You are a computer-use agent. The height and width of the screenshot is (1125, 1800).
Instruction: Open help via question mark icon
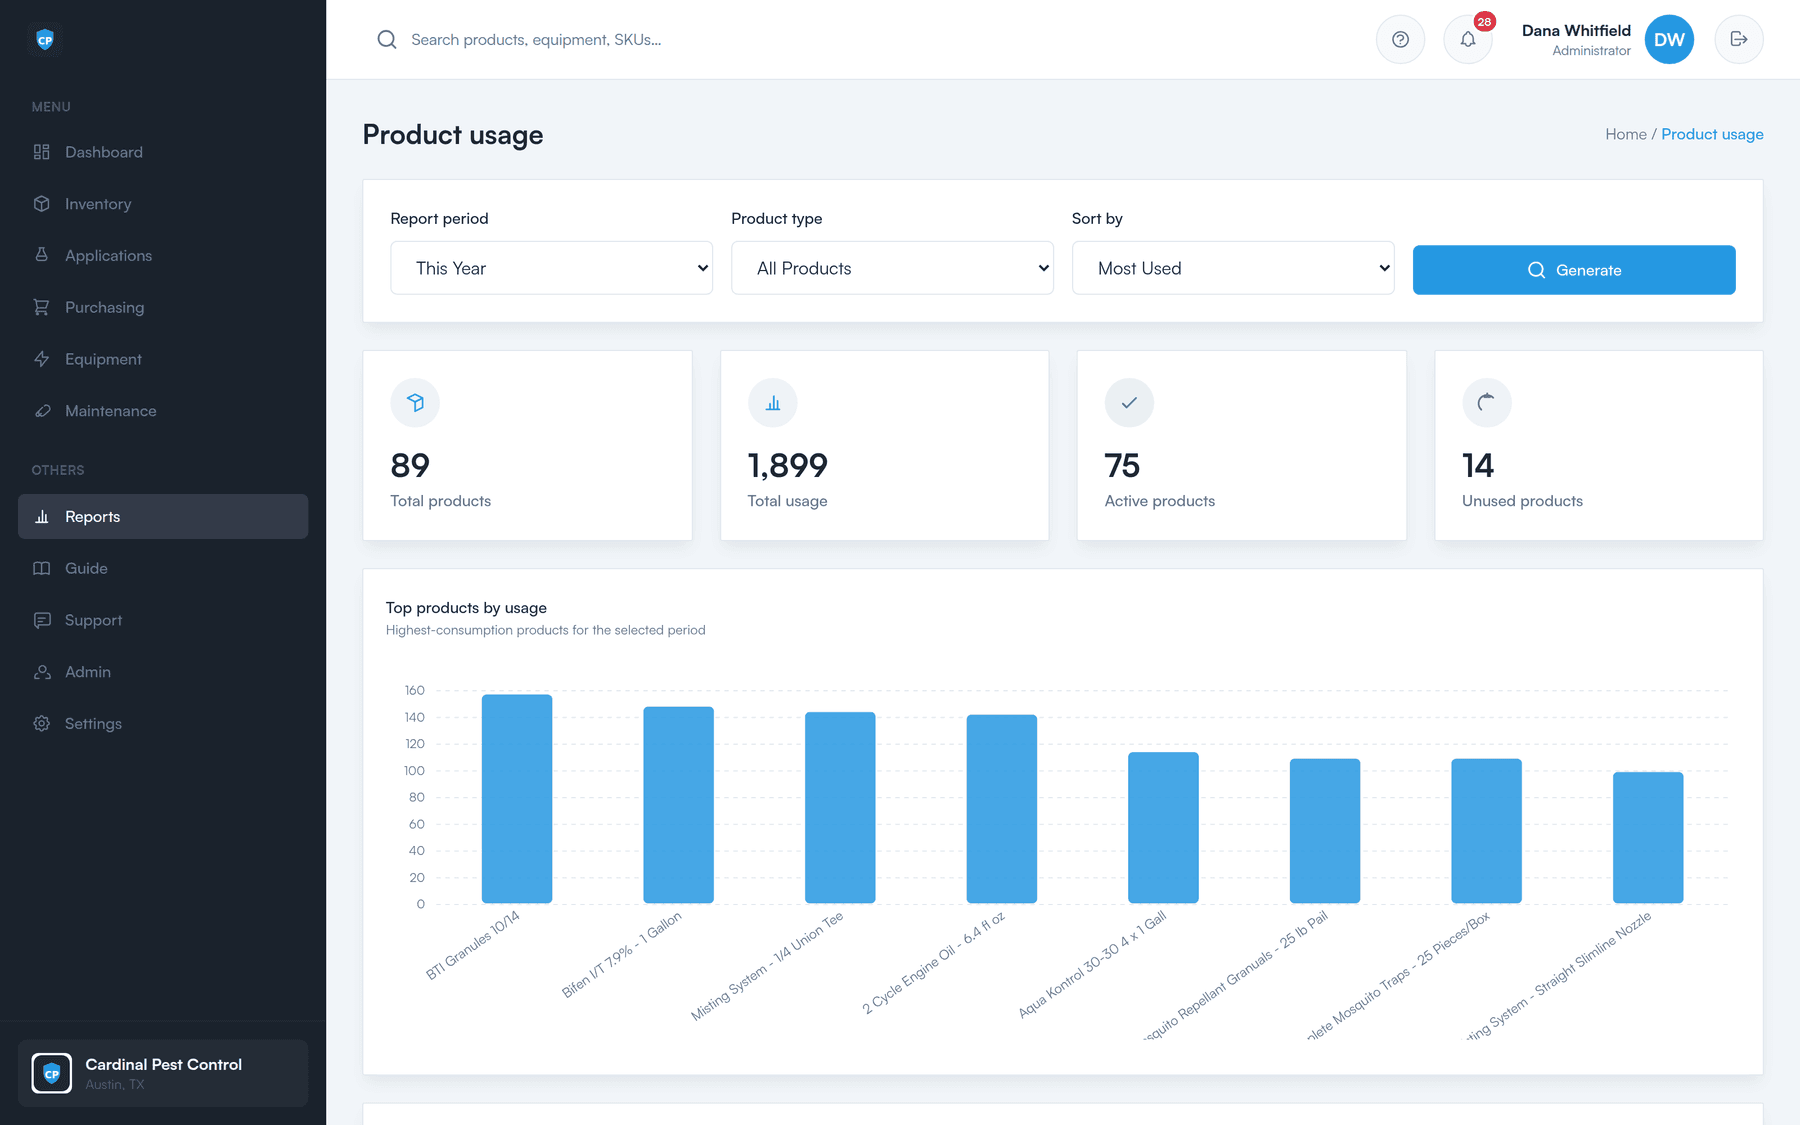1400,40
